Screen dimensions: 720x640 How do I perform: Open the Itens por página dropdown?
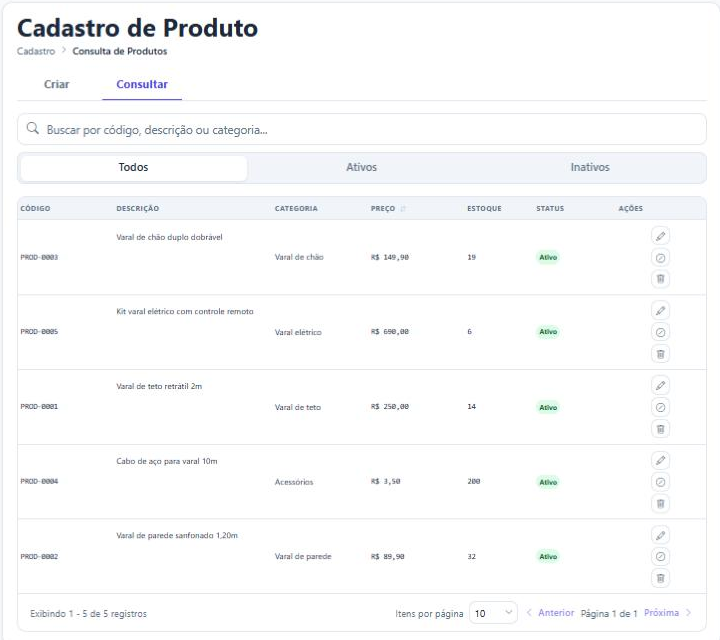(493, 613)
